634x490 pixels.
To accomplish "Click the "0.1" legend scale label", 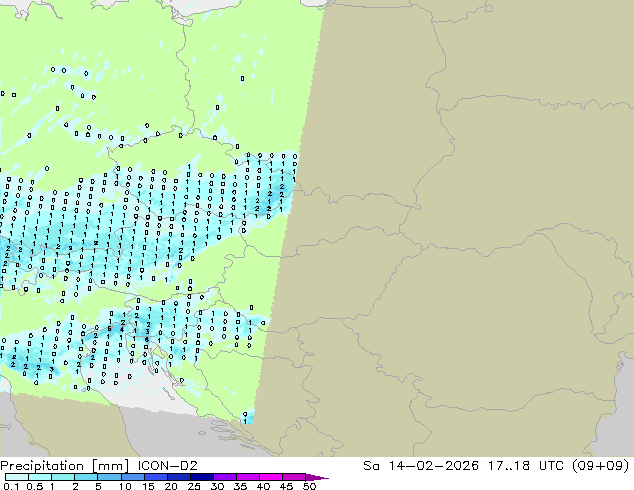I will 12,486.
